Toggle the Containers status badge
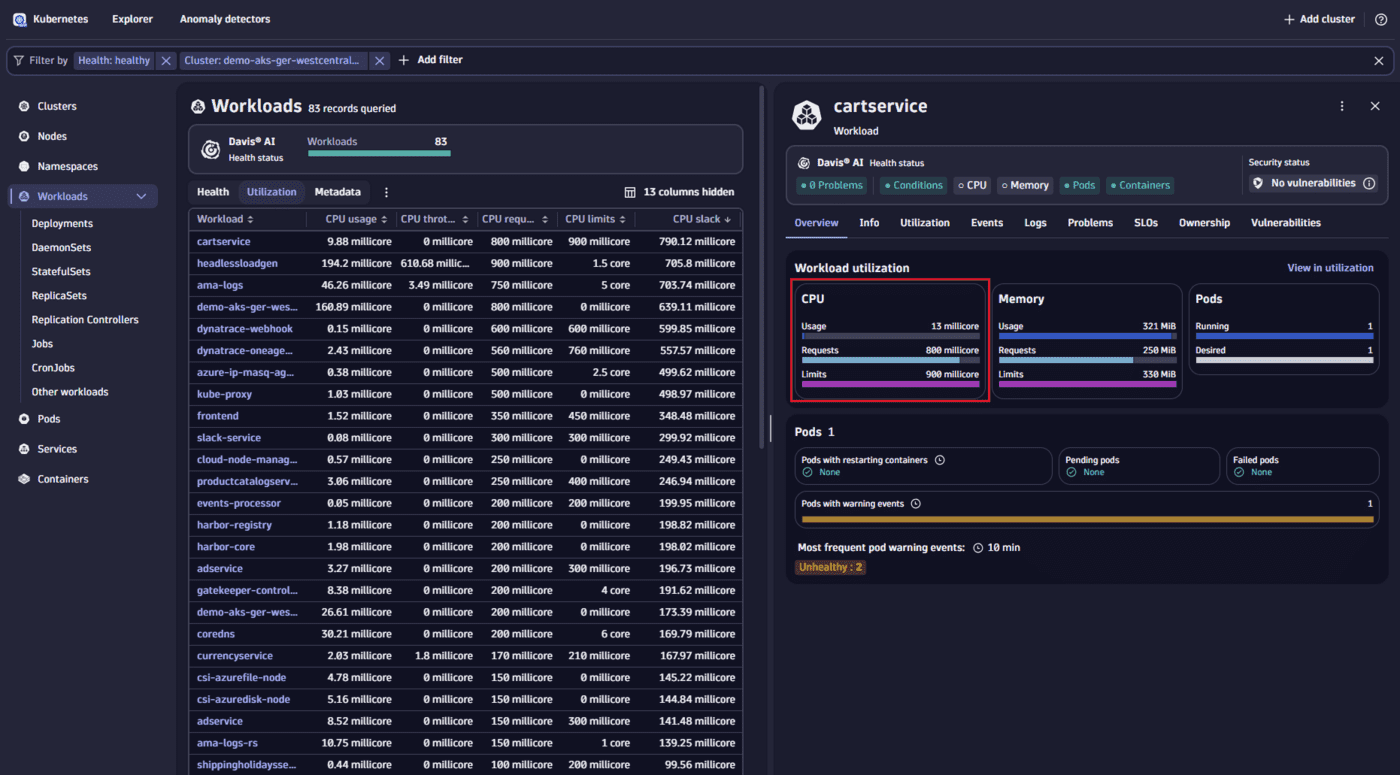Image resolution: width=1400 pixels, height=775 pixels. (1139, 185)
